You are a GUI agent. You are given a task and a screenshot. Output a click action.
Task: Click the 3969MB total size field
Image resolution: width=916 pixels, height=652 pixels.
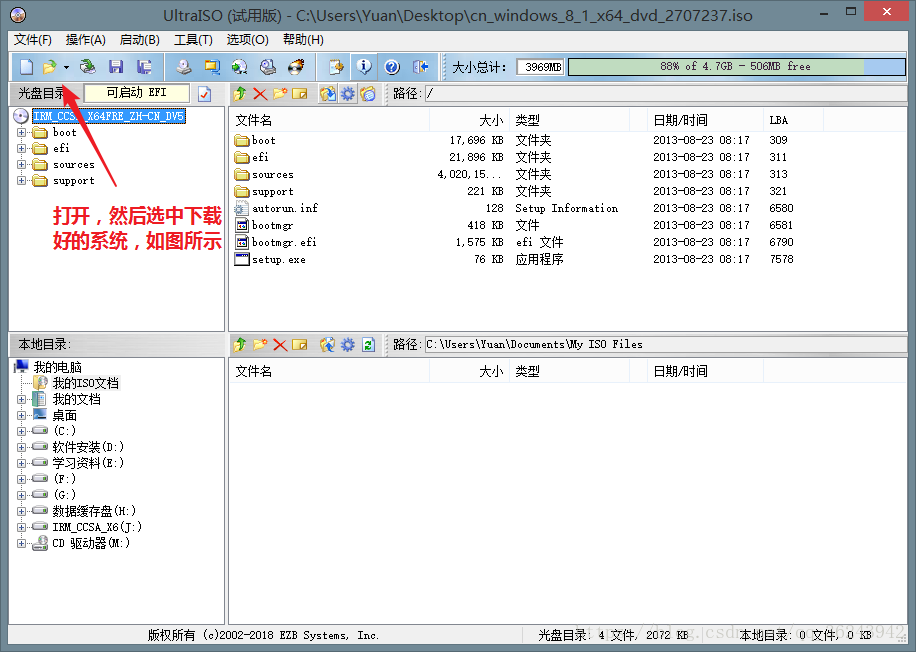click(x=540, y=67)
